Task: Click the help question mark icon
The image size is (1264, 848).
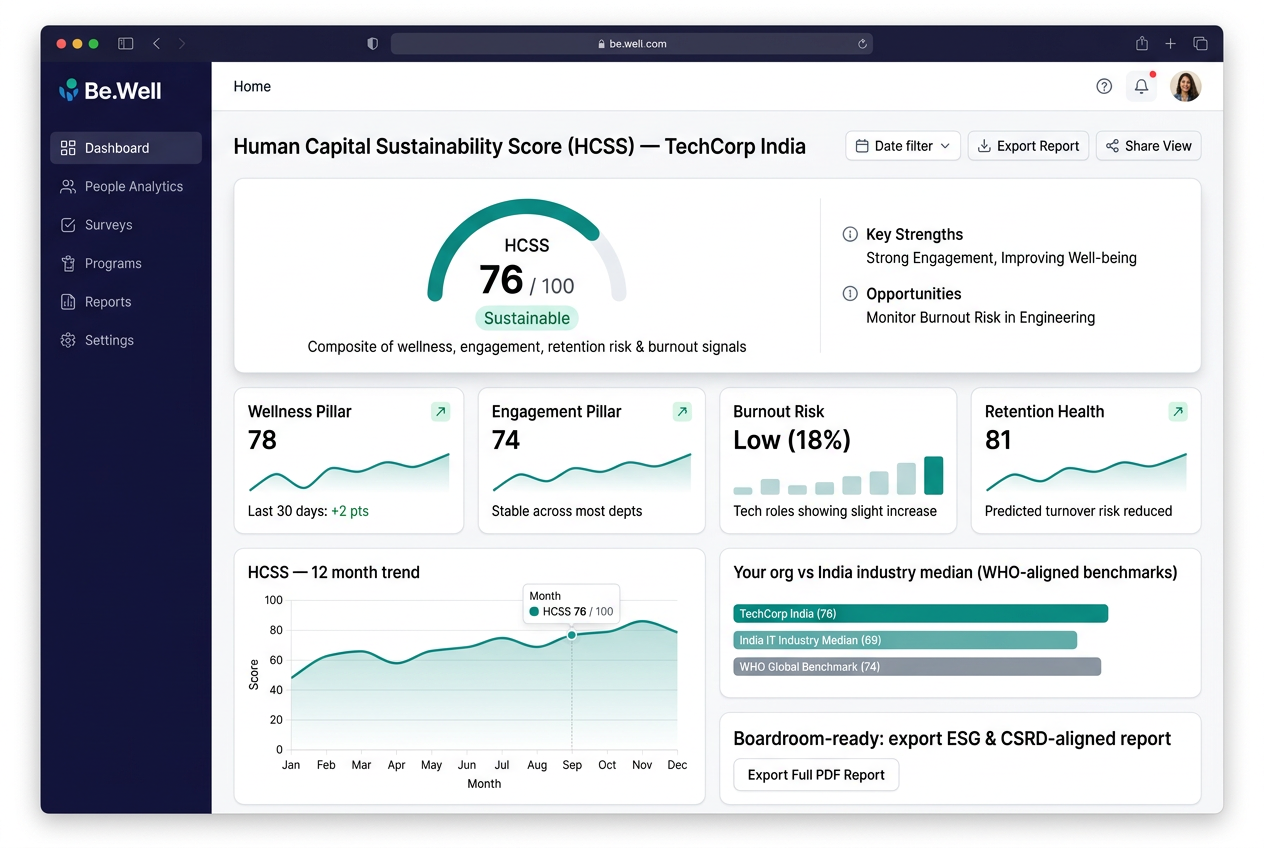Action: pos(1104,86)
